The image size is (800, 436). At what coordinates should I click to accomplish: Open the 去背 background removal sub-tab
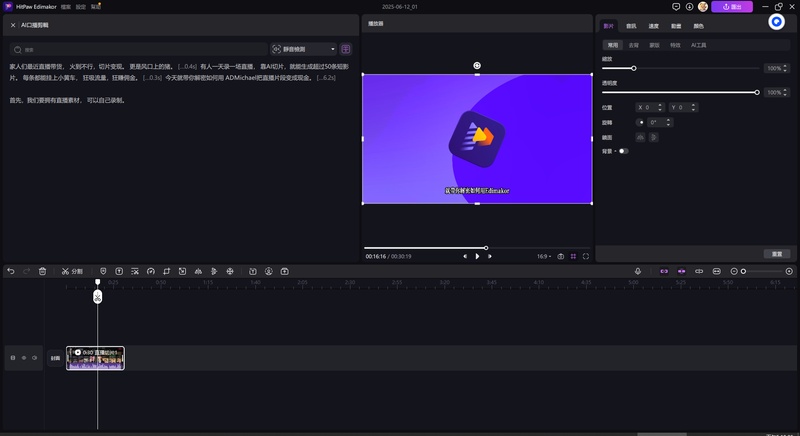[x=633, y=45]
